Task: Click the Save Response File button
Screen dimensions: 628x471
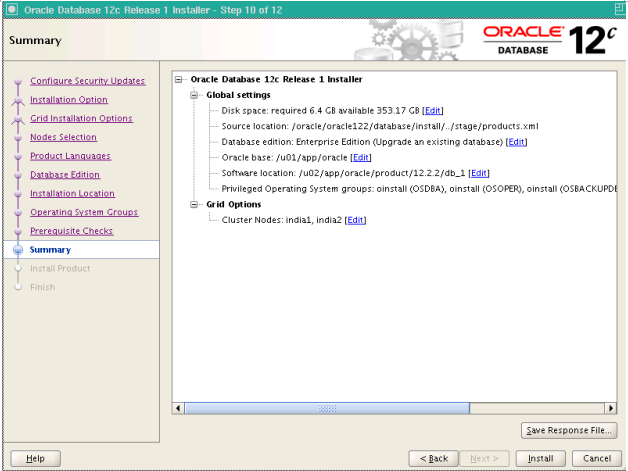Action: point(569,431)
